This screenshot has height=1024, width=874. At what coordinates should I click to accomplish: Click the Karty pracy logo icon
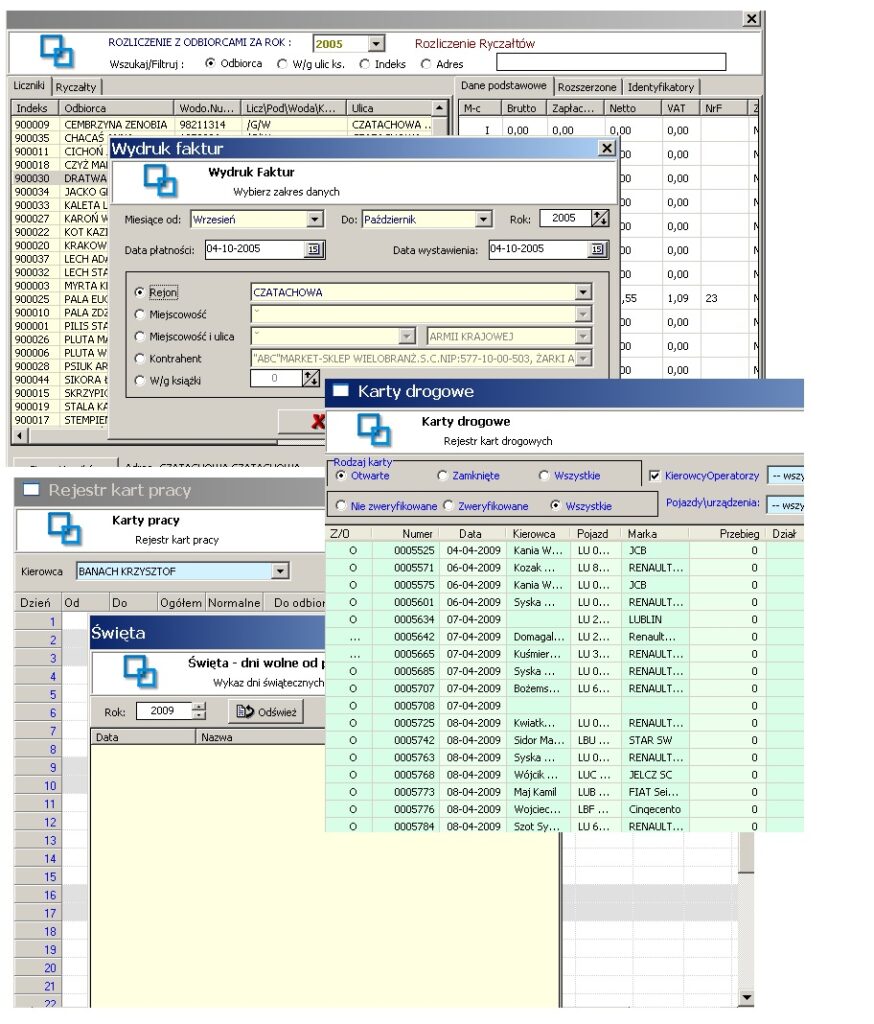[x=65, y=528]
